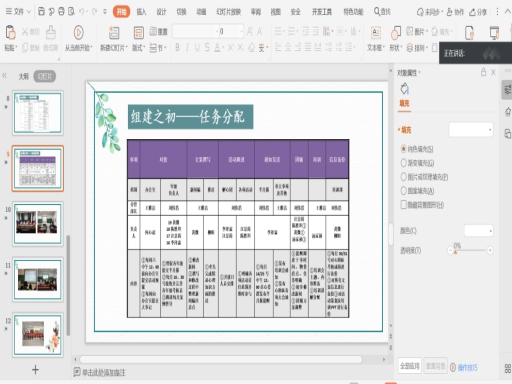Close the Object Properties panel

(x=493, y=72)
